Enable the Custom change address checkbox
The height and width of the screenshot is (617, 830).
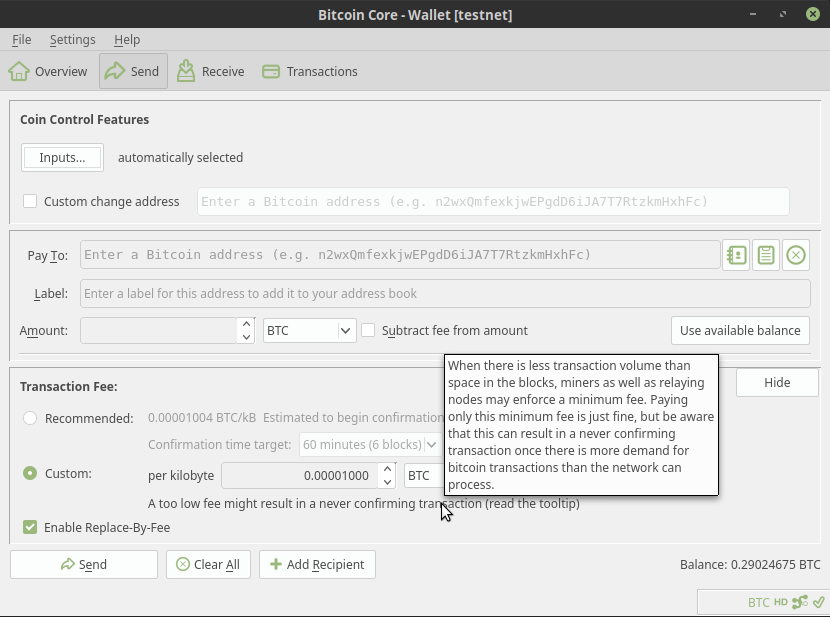(x=30, y=201)
